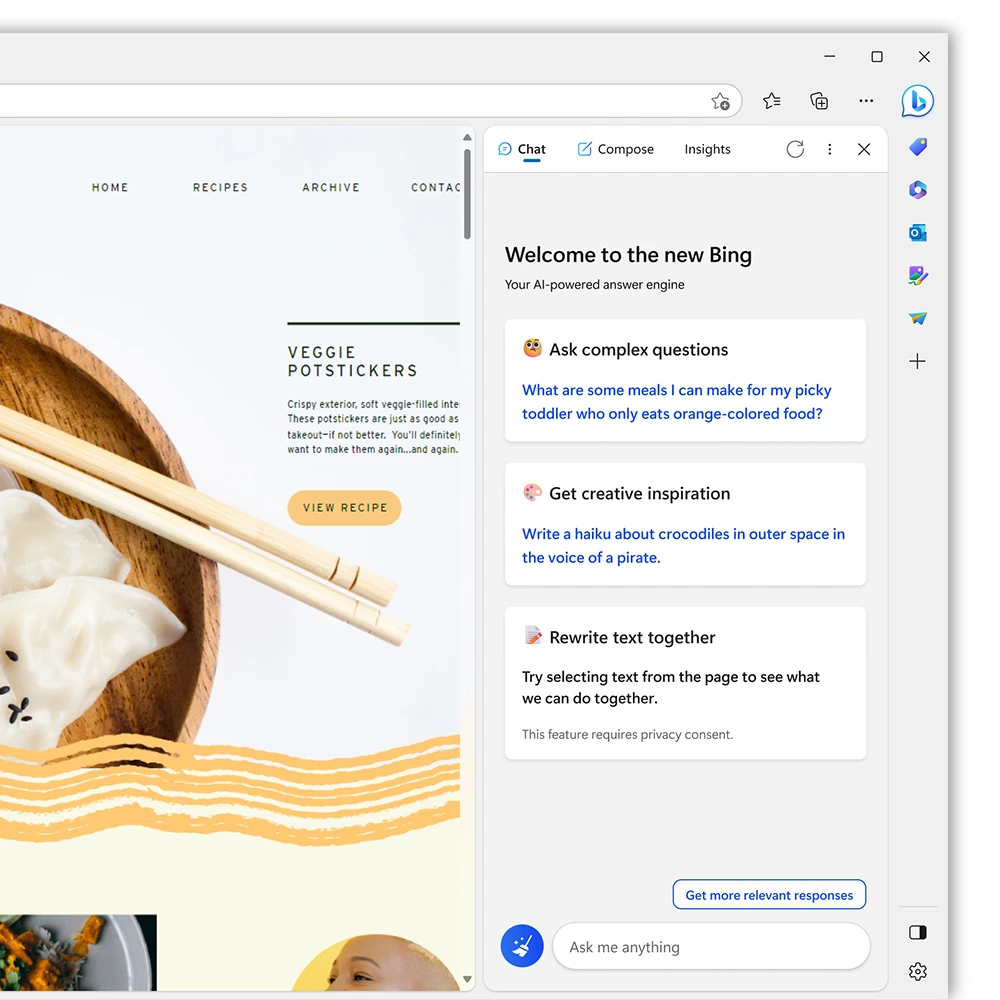This screenshot has width=1000, height=1000.
Task: Click the Get more relevant responses button
Action: [769, 894]
